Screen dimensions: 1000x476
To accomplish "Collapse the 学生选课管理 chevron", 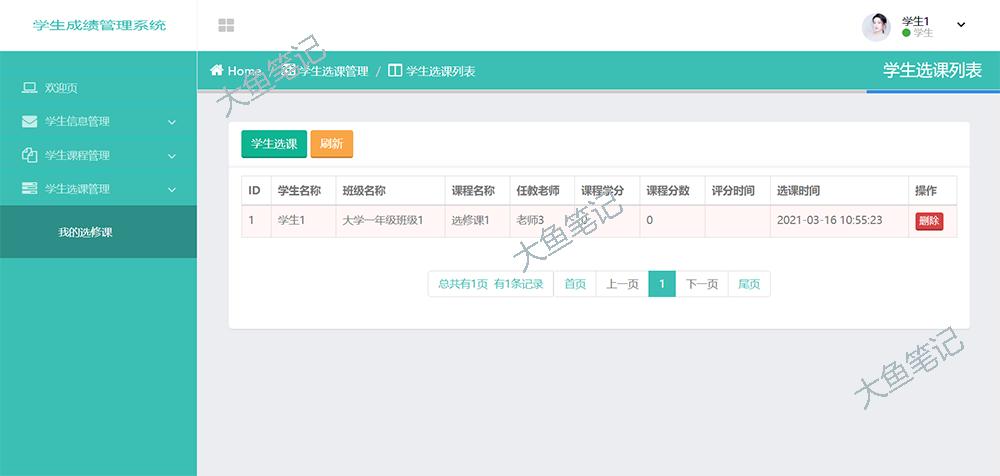I will [x=172, y=190].
